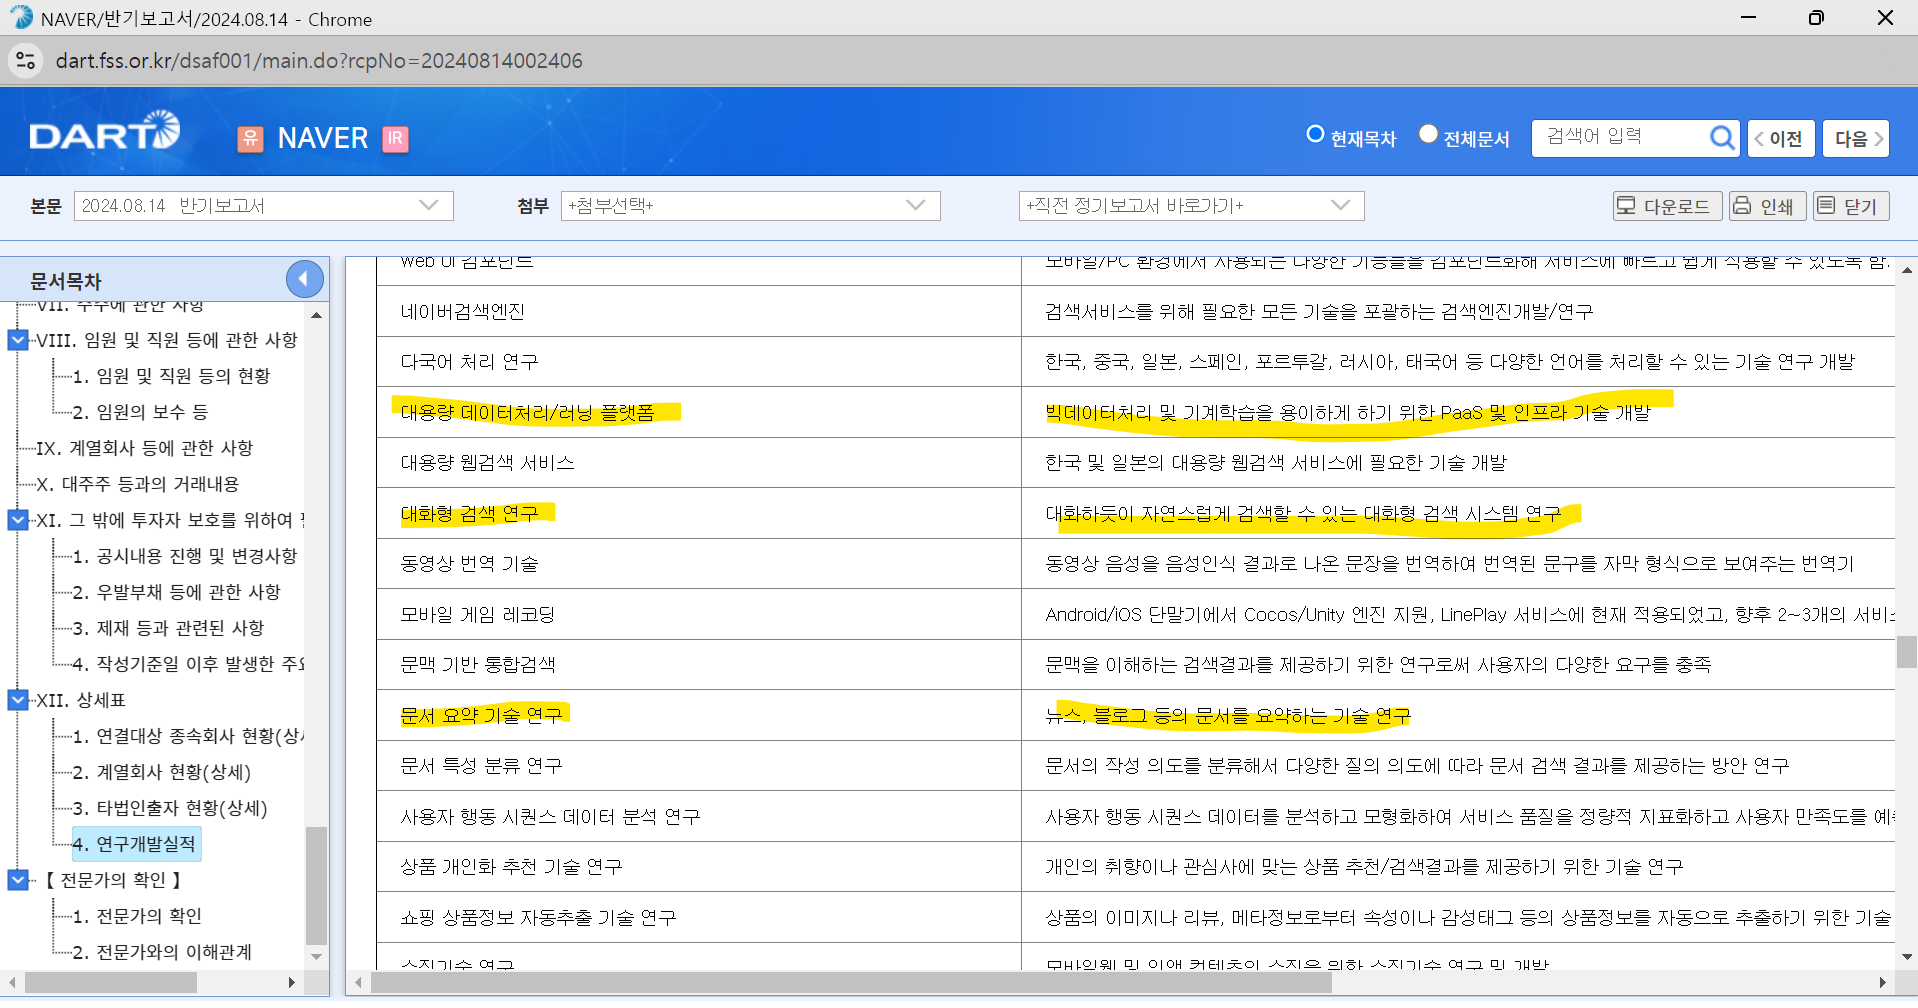The image size is (1918, 1008).
Task: Open 2. 전문가와의 이해관계 item
Action: click(x=162, y=952)
